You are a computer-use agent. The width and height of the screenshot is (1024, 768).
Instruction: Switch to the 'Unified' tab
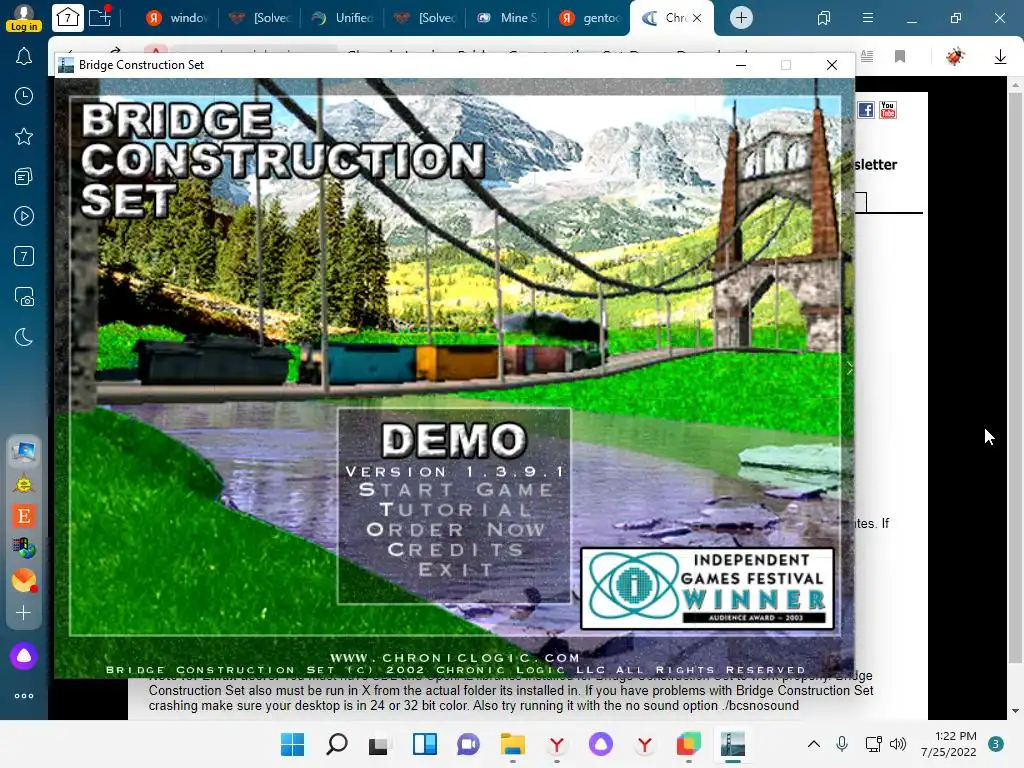point(342,18)
